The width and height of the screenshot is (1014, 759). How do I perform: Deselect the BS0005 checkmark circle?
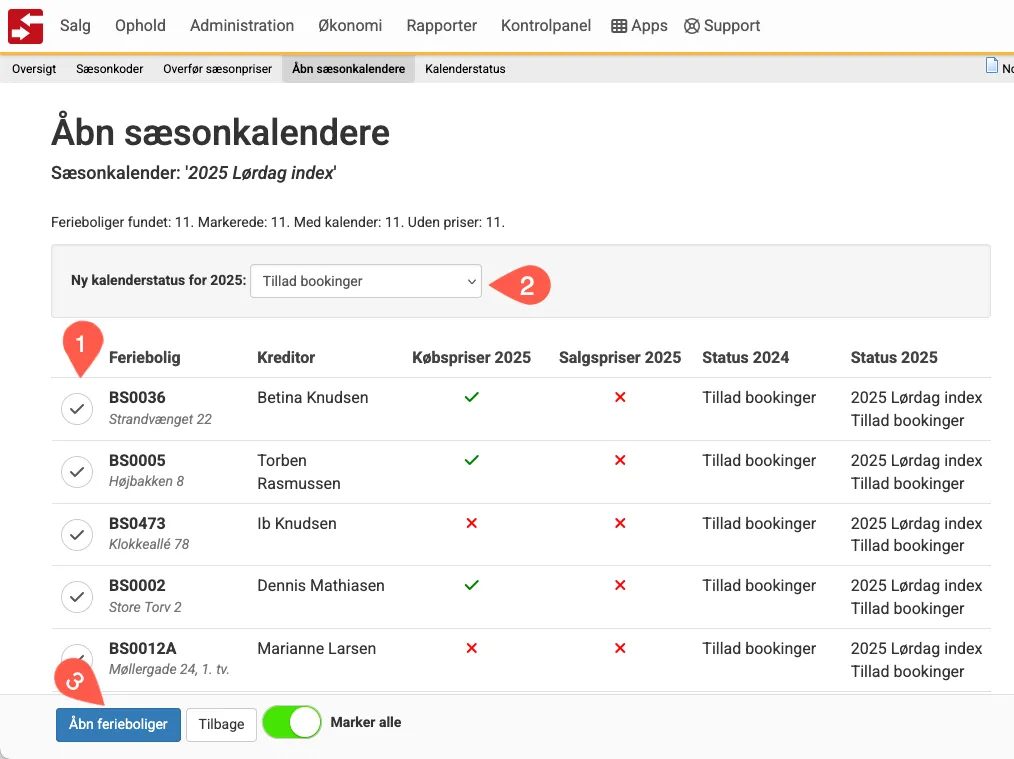[77, 471]
